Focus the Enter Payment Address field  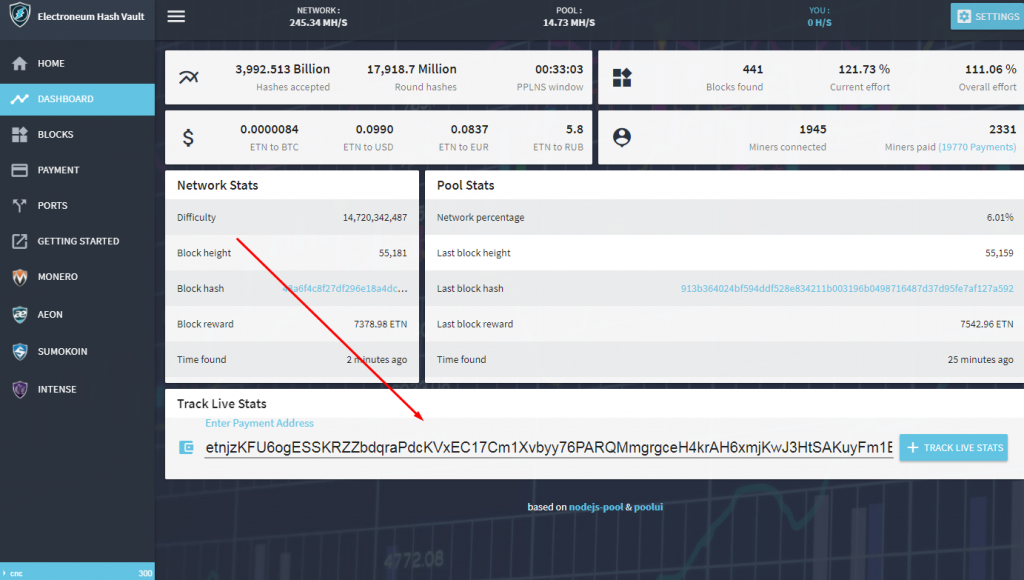click(x=548, y=448)
